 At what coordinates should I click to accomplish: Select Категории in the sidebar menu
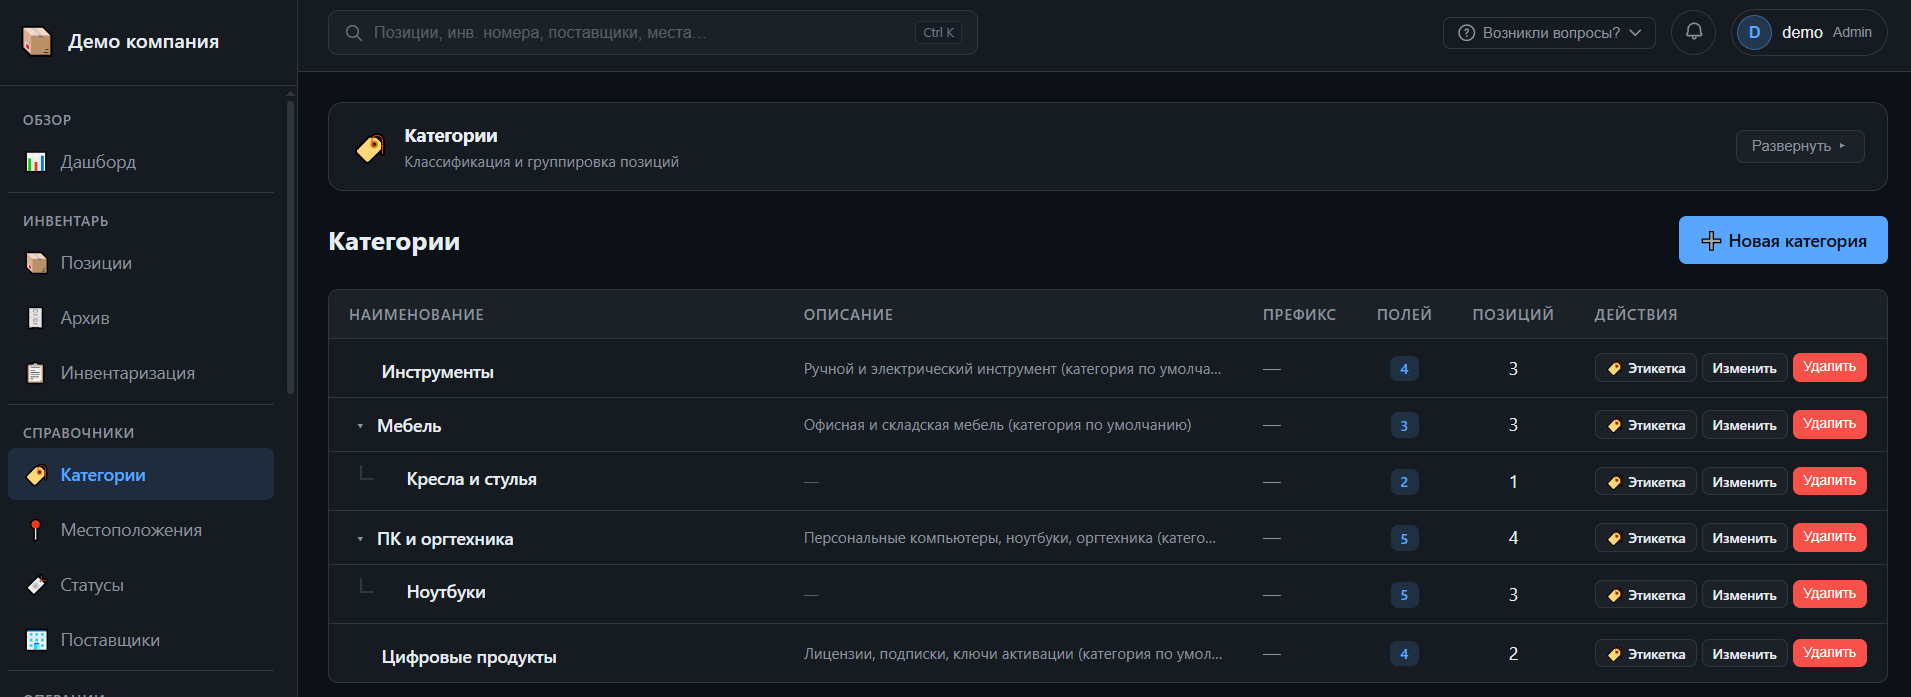coord(141,475)
